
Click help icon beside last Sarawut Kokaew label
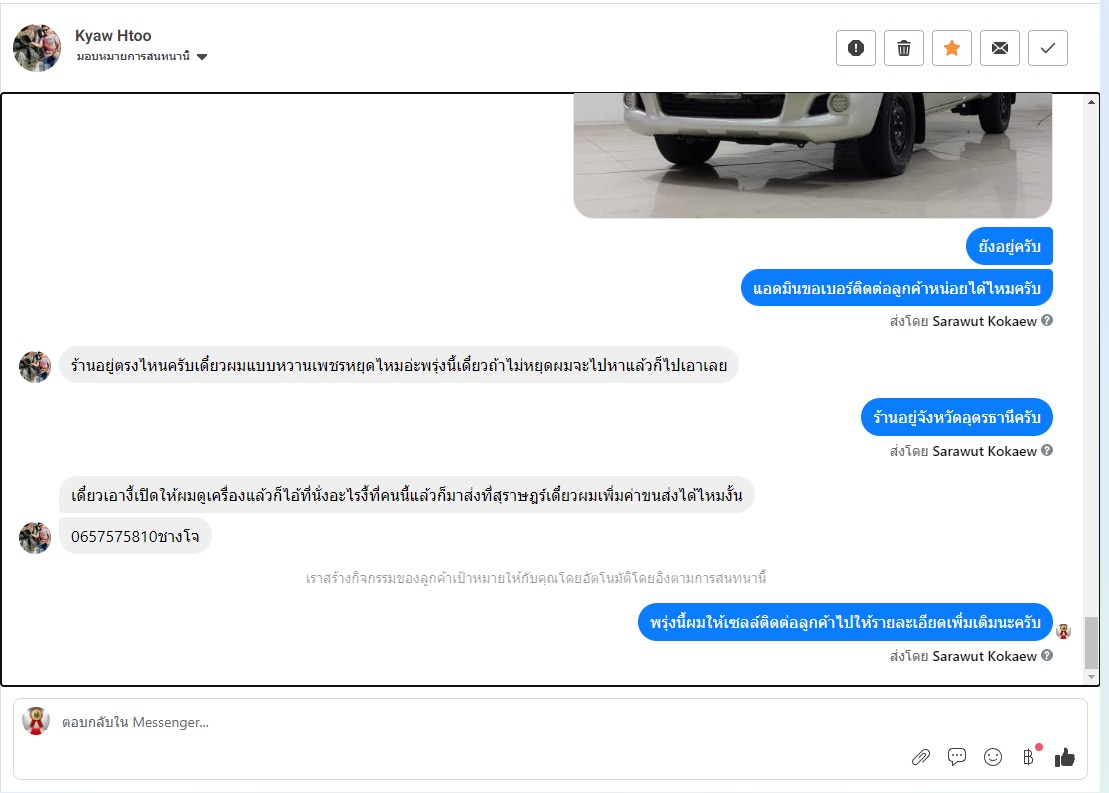1047,656
